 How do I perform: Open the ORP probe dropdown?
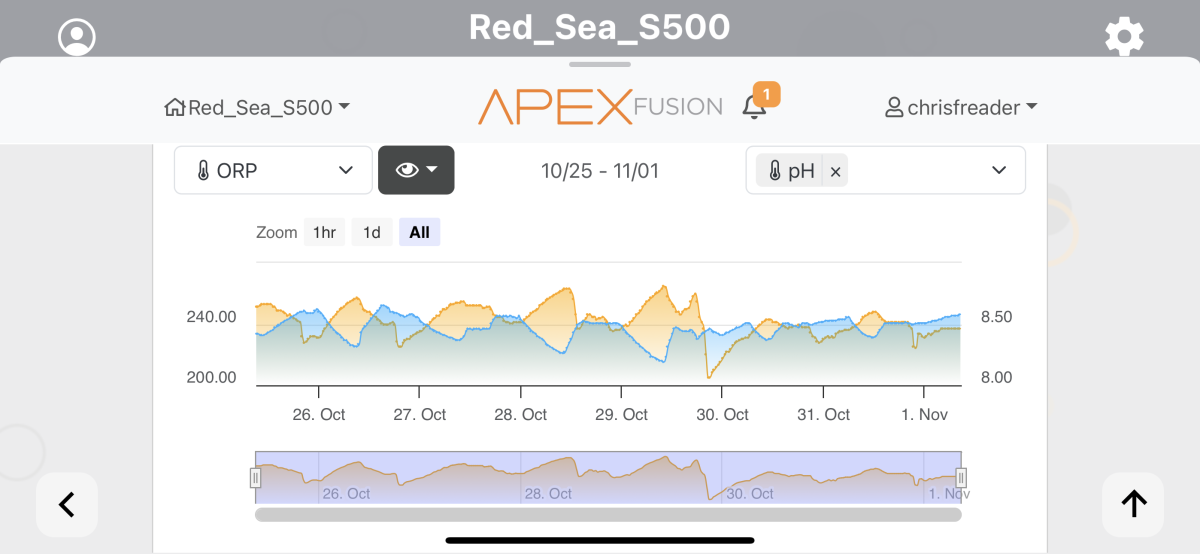coord(273,170)
